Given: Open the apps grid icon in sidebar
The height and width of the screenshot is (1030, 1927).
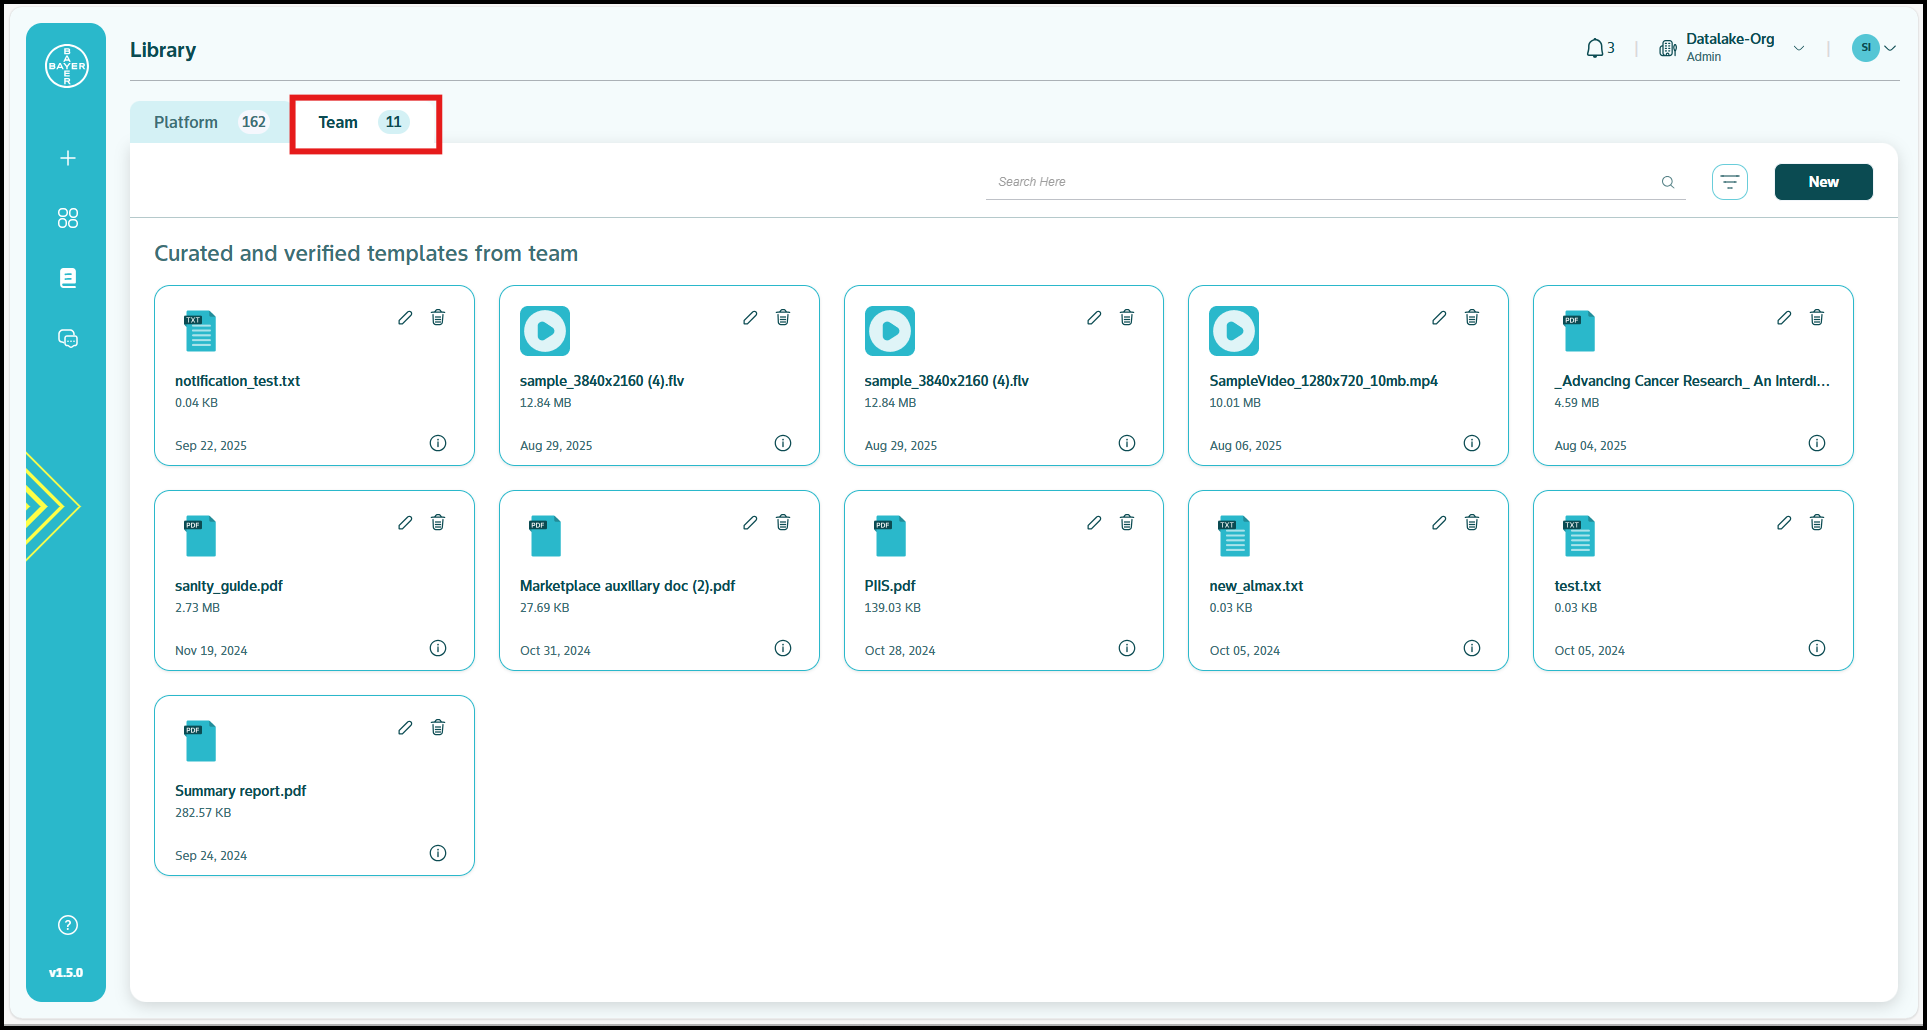Looking at the screenshot, I should coord(68,218).
